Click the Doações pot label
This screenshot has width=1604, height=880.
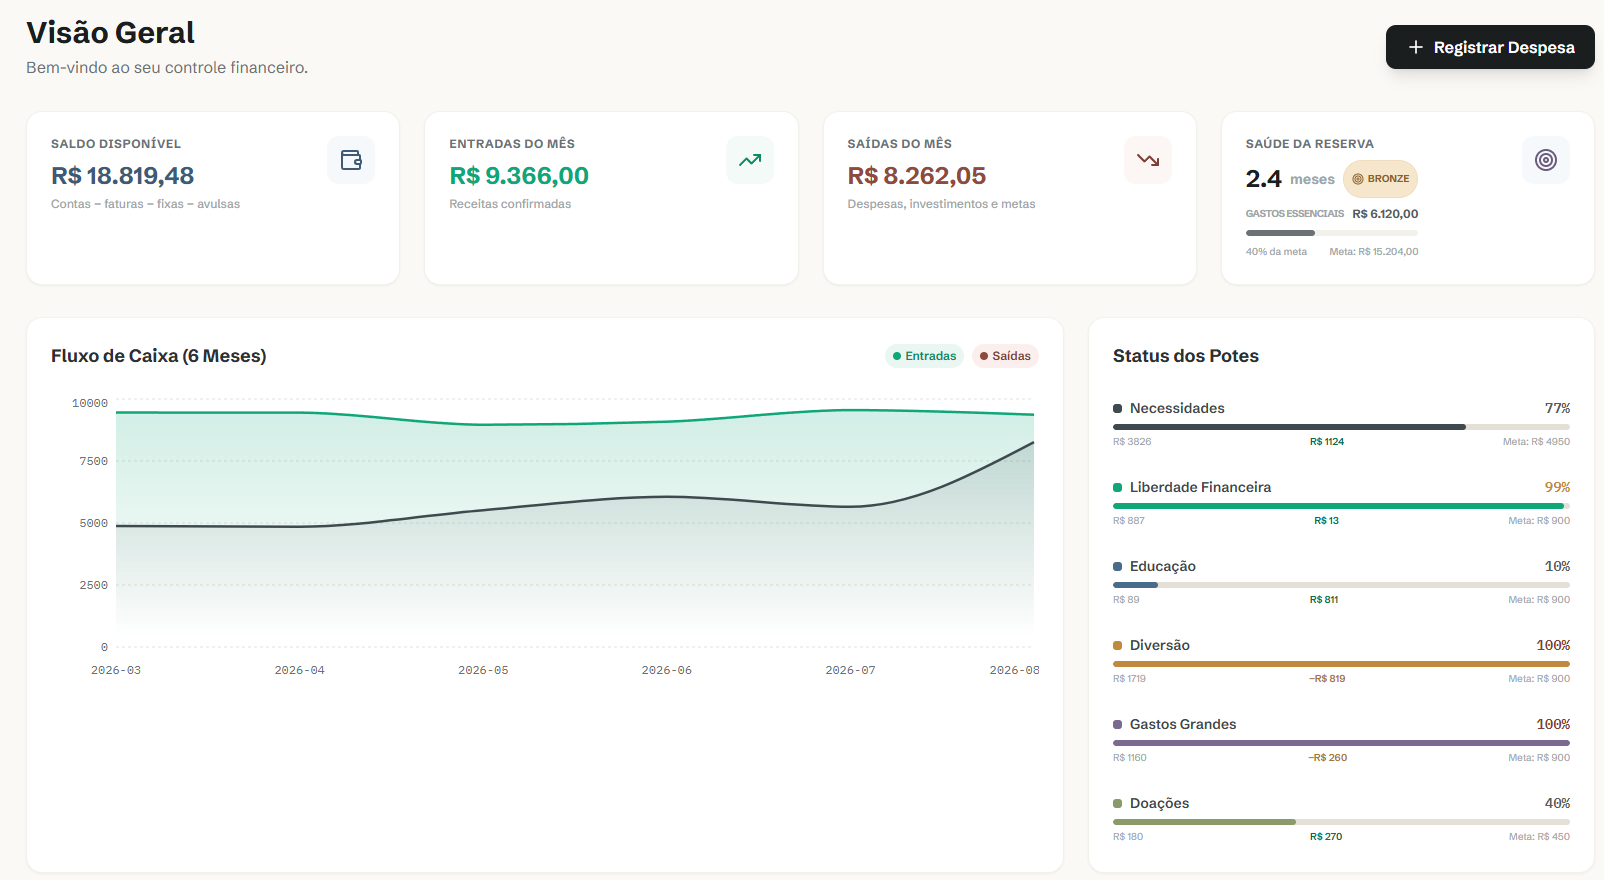tap(1160, 803)
